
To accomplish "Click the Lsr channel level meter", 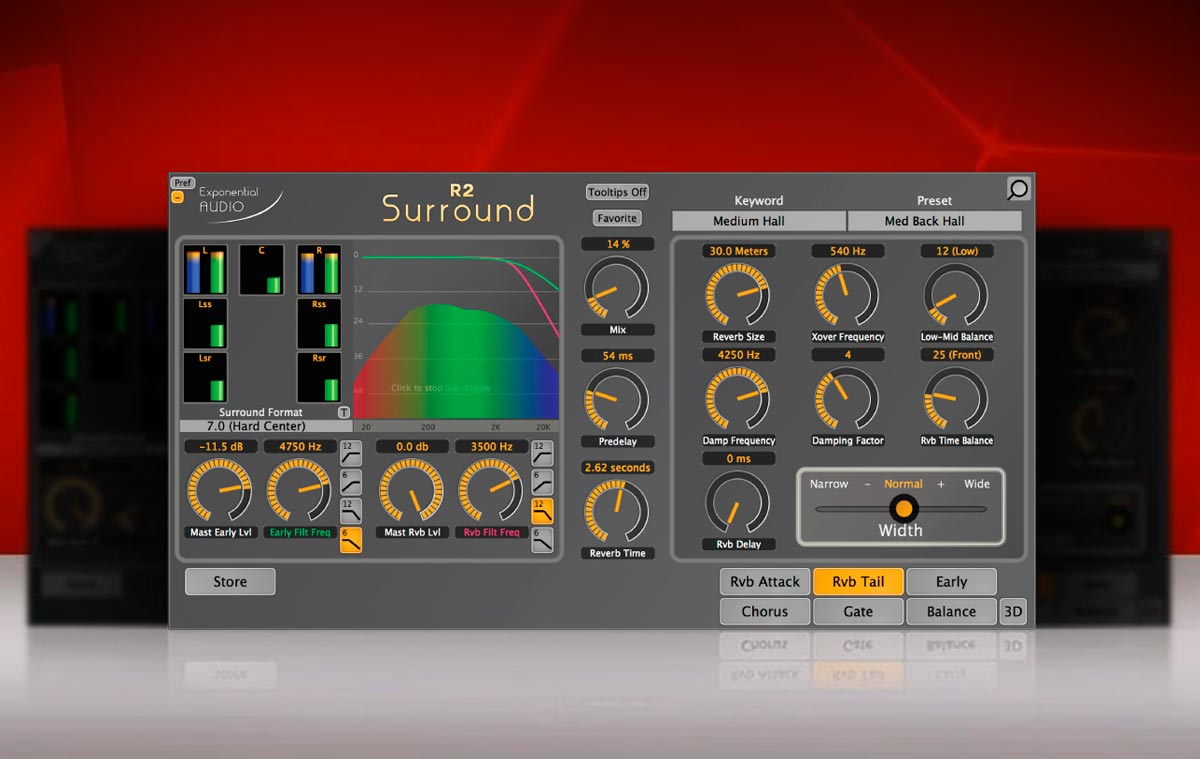I will coord(205,376).
